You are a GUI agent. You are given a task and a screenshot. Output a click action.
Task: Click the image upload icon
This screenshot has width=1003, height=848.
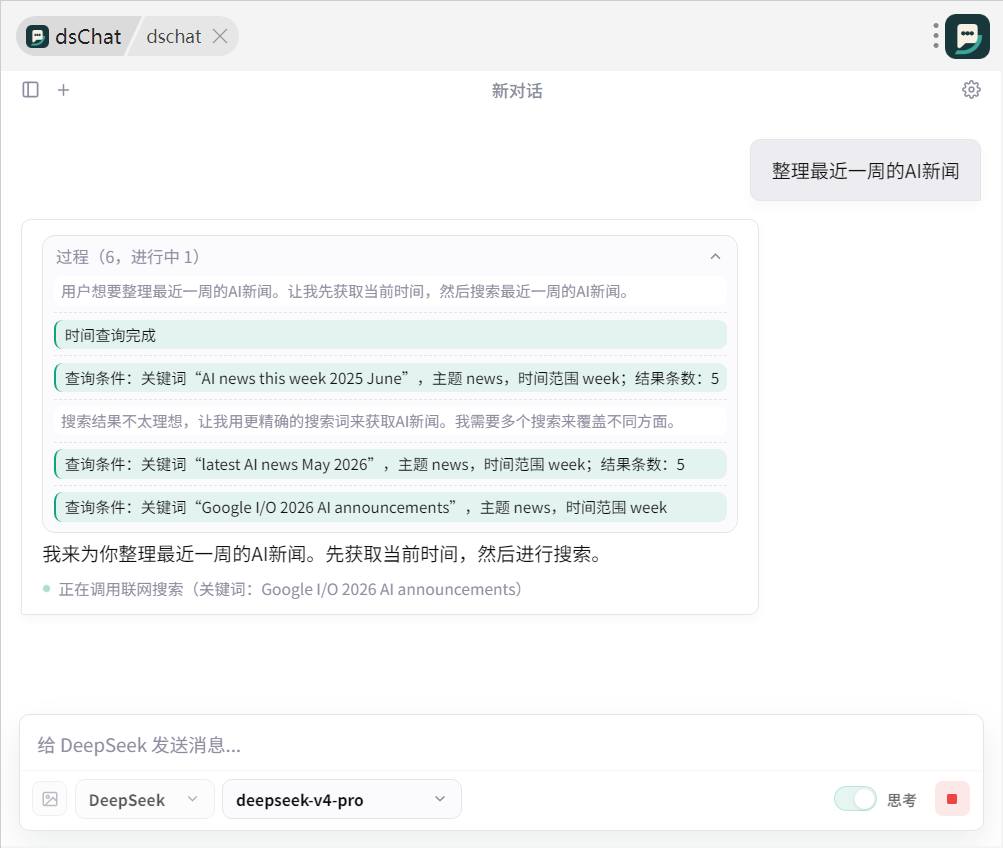50,799
